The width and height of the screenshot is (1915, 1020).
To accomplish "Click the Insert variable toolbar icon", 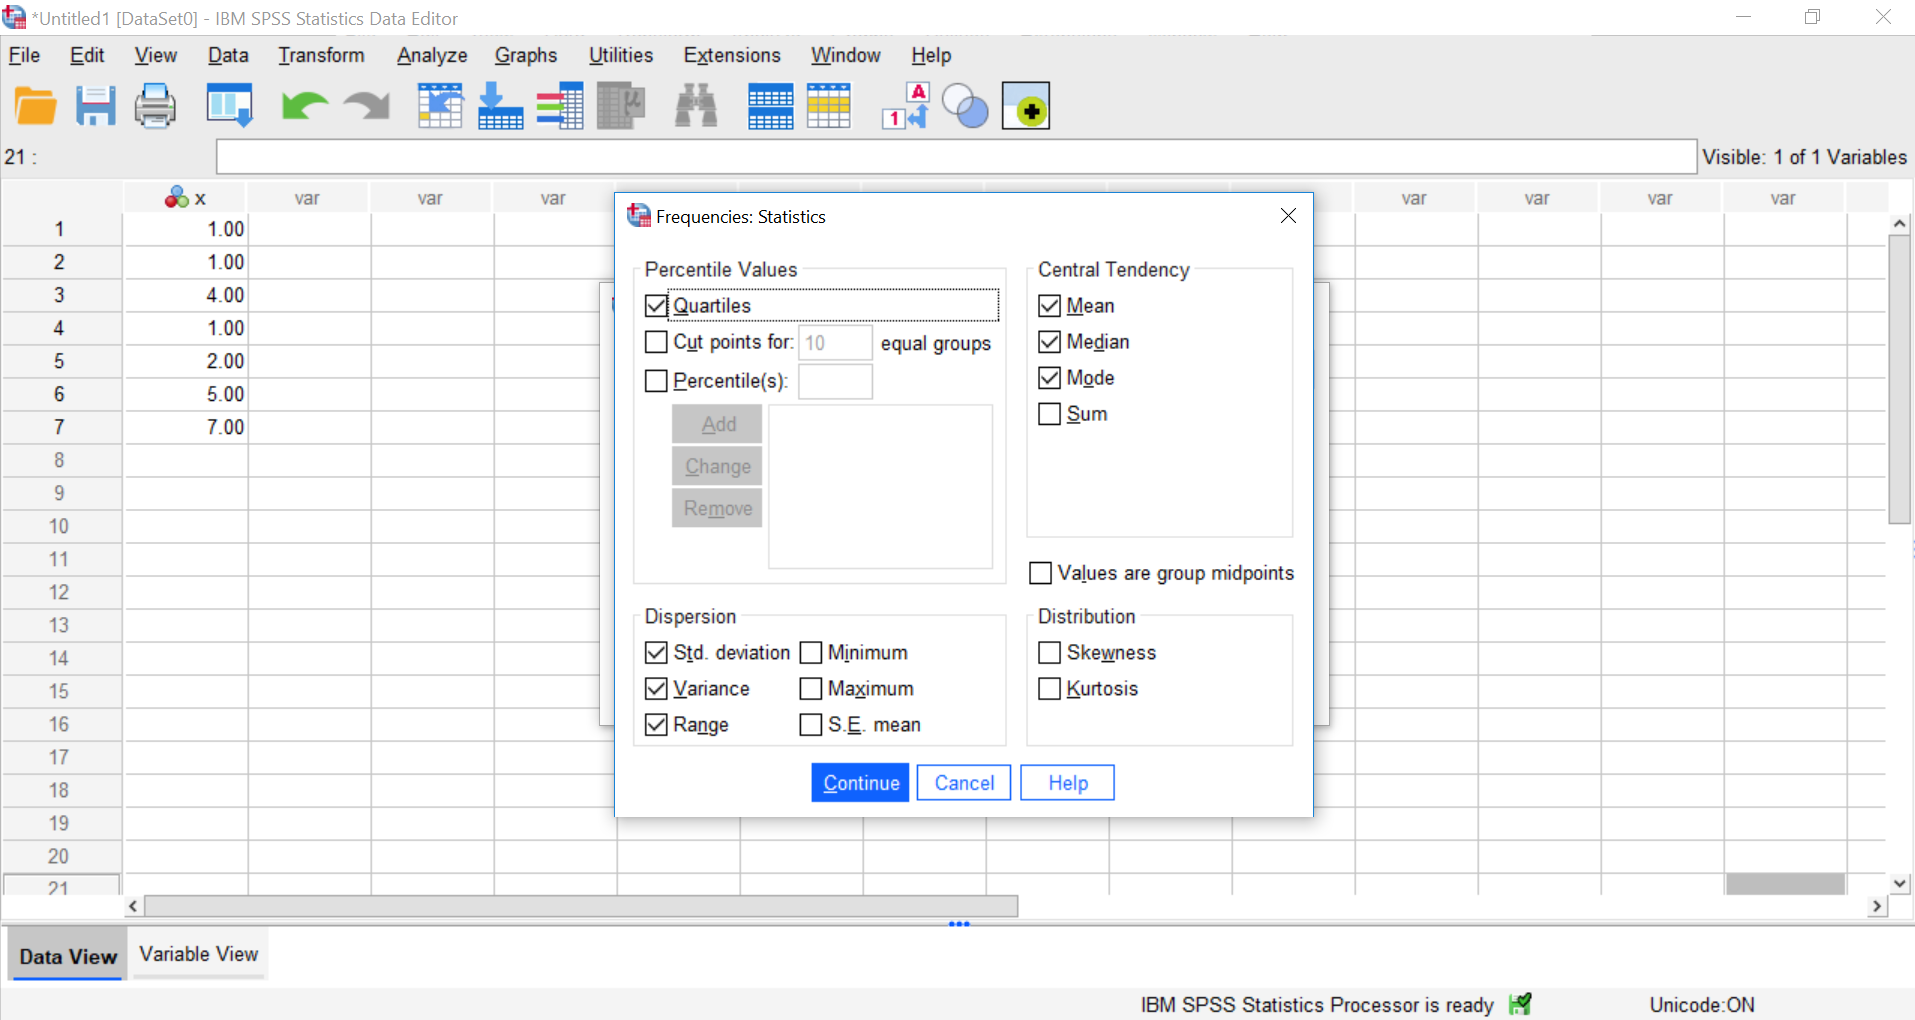I will (x=829, y=106).
